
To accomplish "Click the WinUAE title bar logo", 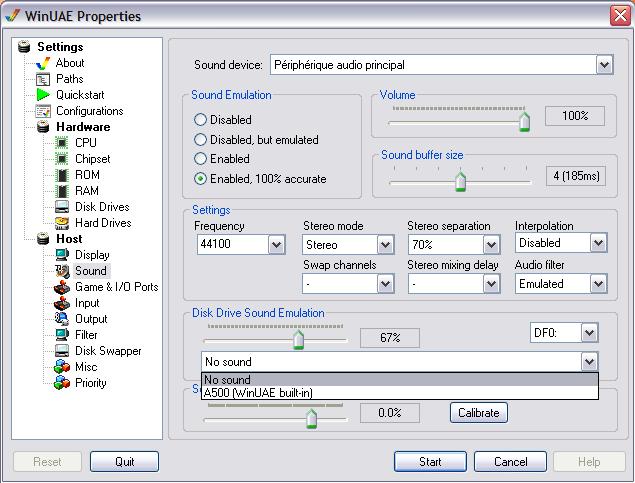I will pyautogui.click(x=13, y=16).
